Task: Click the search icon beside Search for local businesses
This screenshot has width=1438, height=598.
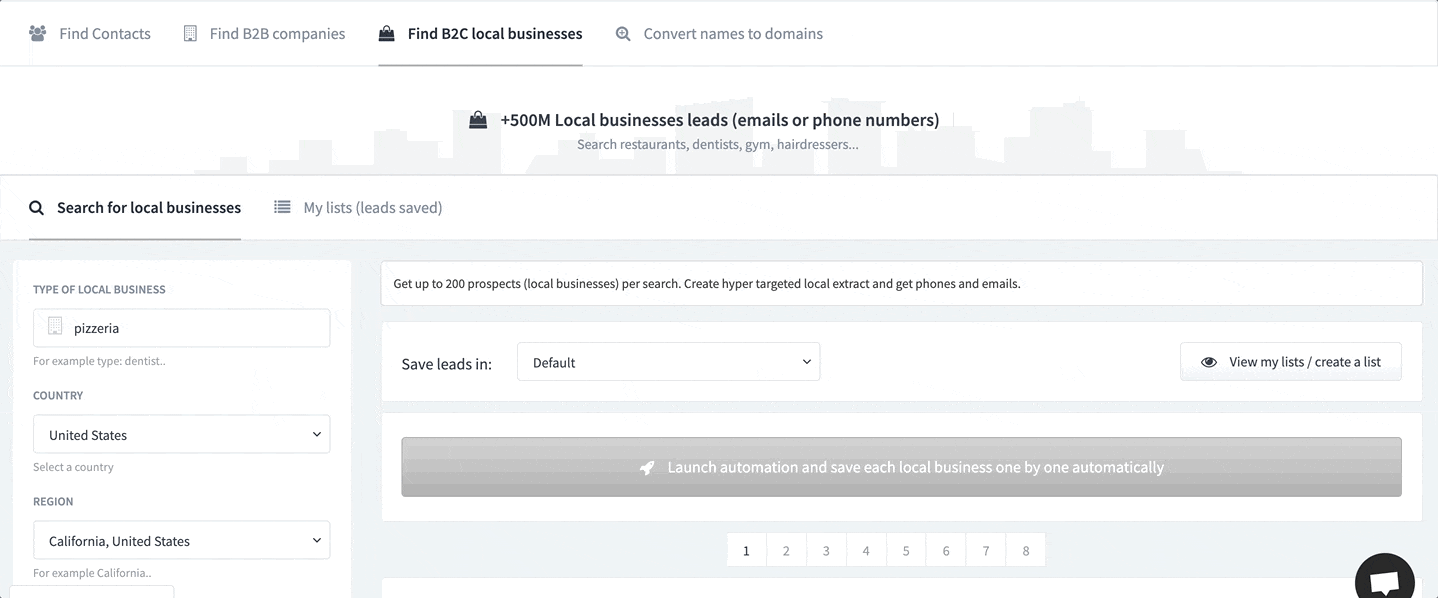Action: (x=37, y=208)
